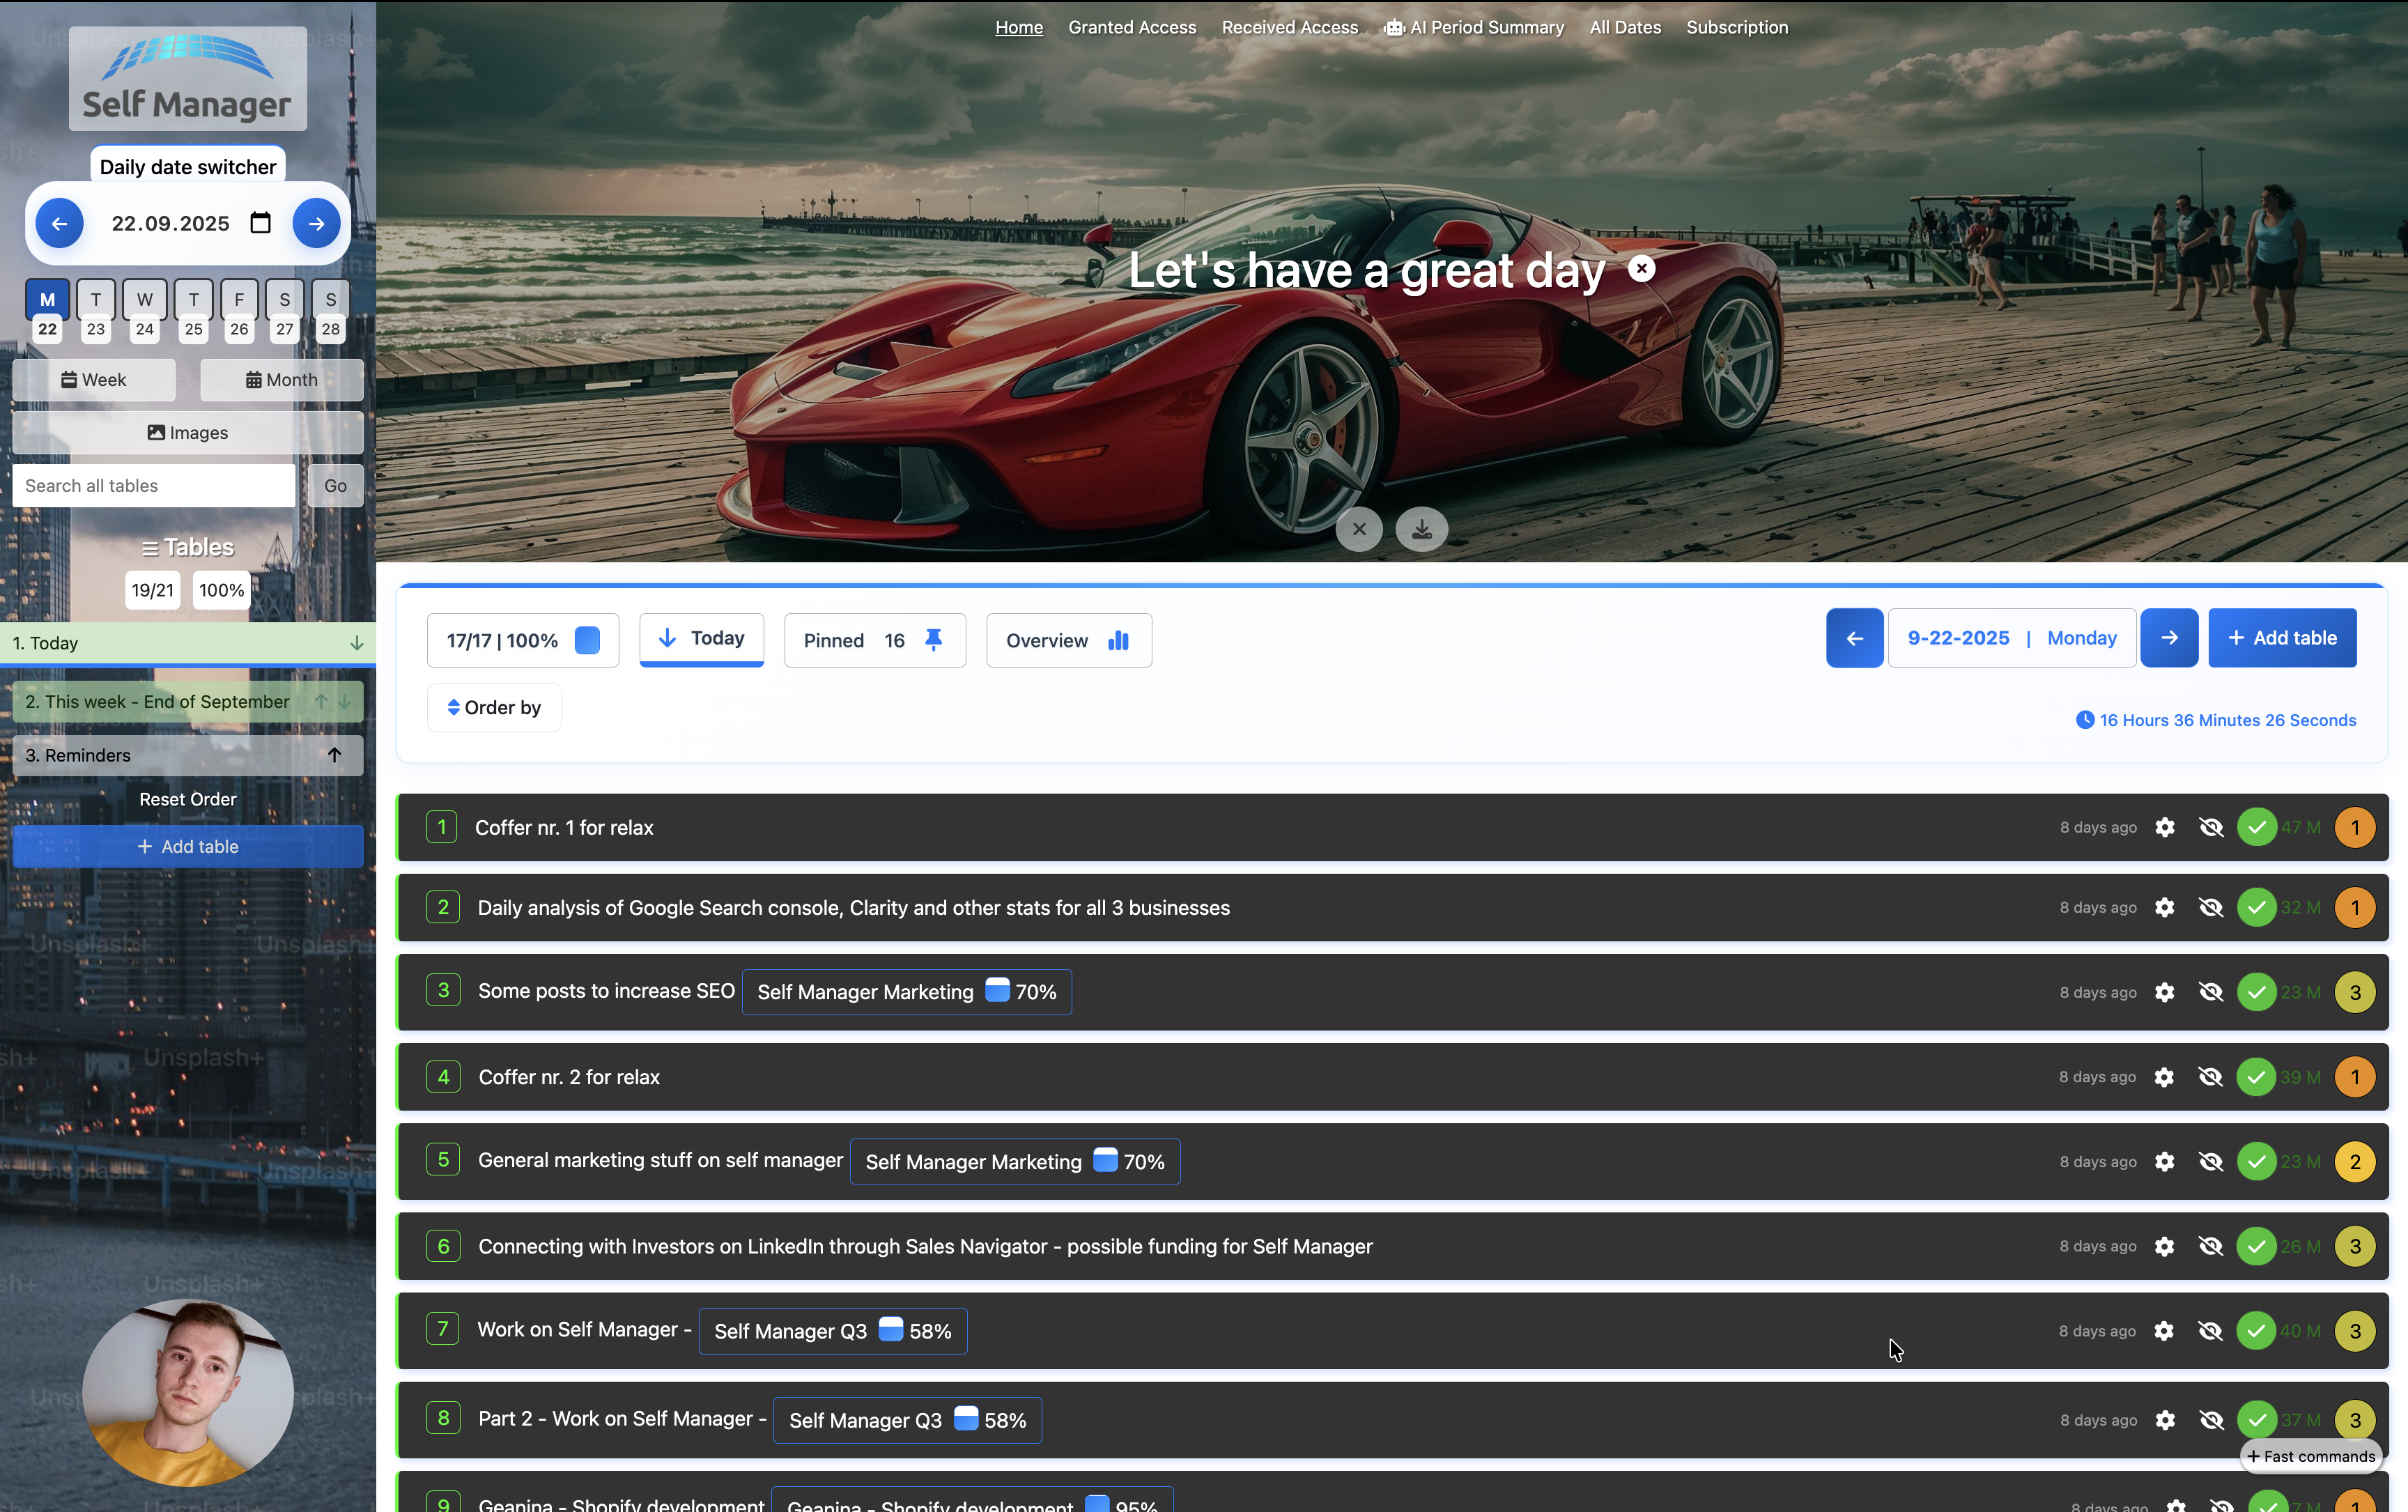This screenshot has width=2408, height=1512.
Task: Move the Reminders table up with its arrow
Action: (334, 755)
